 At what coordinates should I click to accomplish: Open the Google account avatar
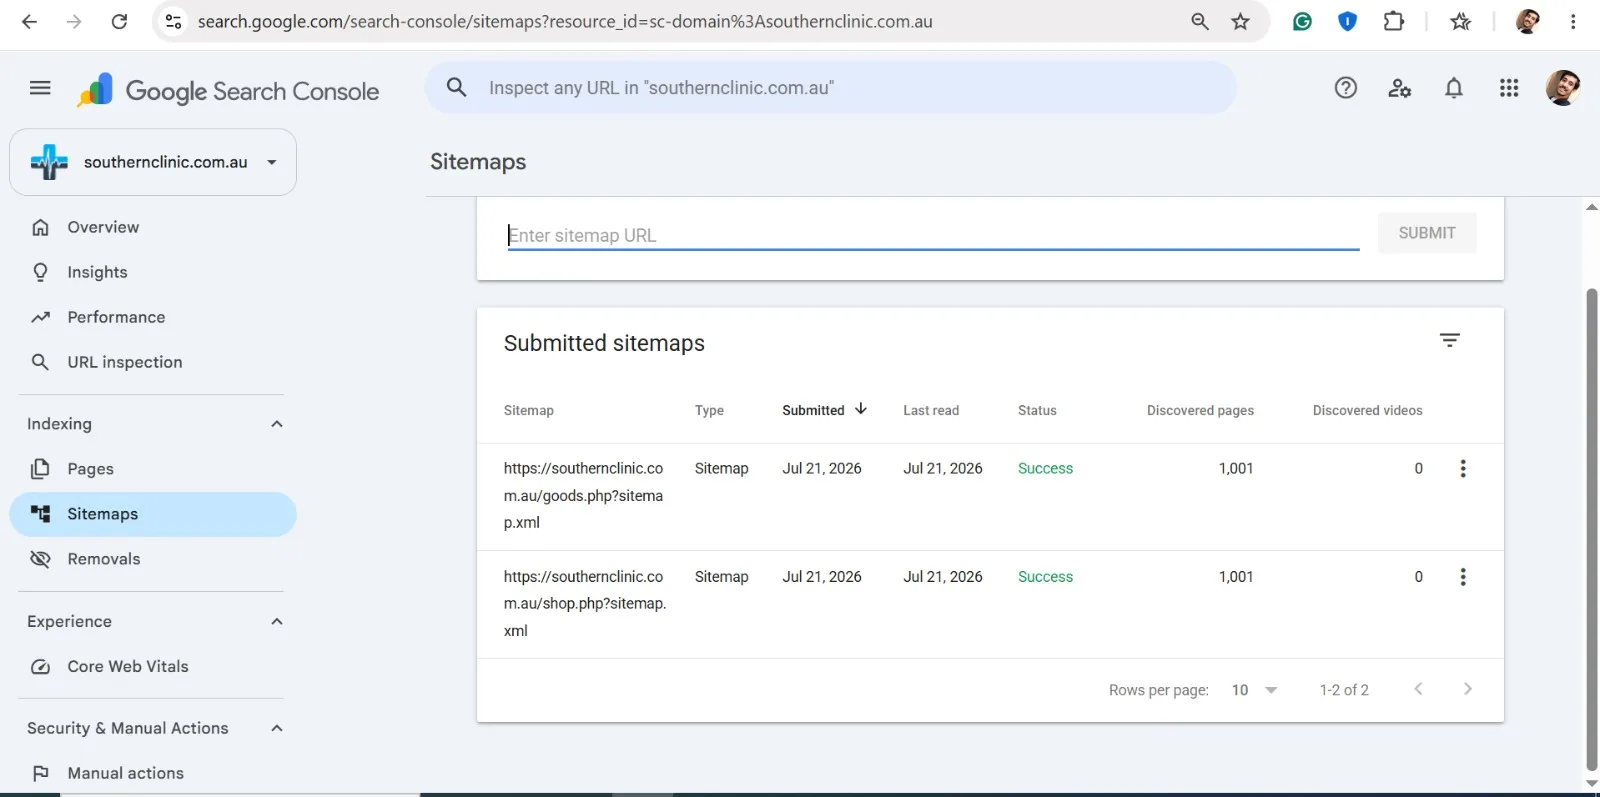pos(1563,88)
